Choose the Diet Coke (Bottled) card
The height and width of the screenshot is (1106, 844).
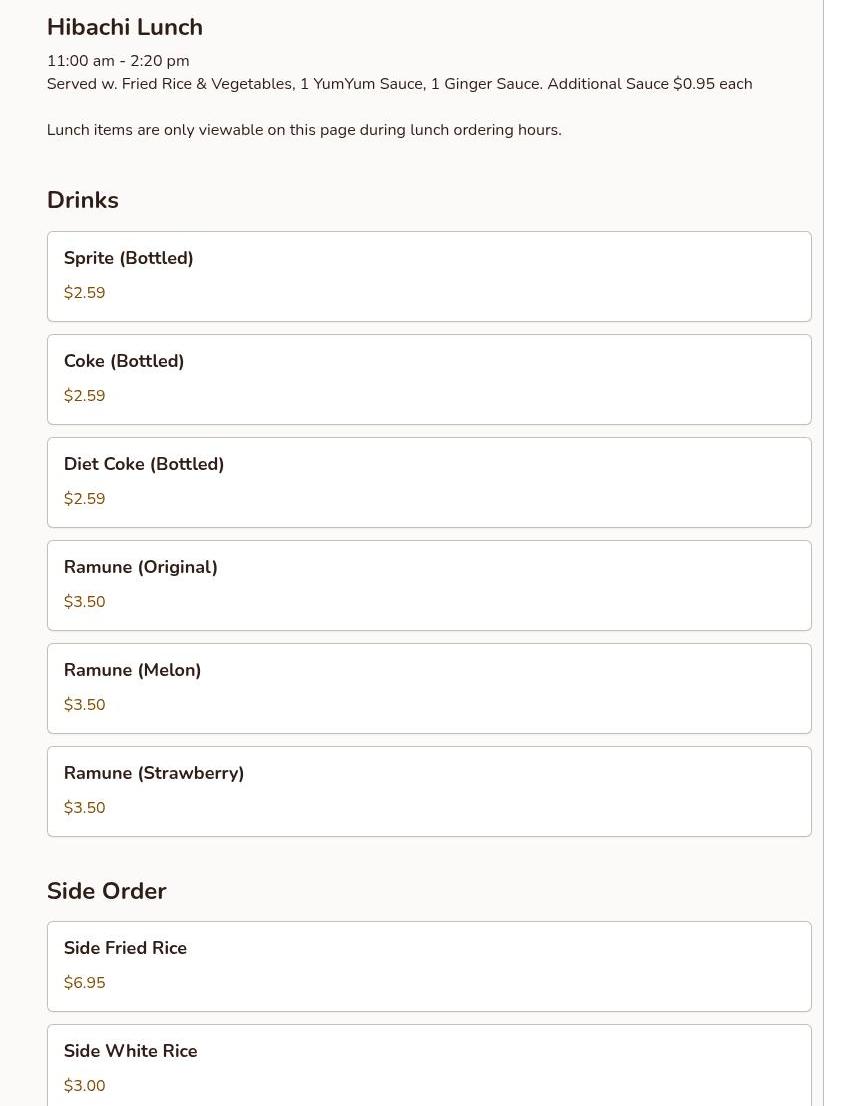coord(429,482)
